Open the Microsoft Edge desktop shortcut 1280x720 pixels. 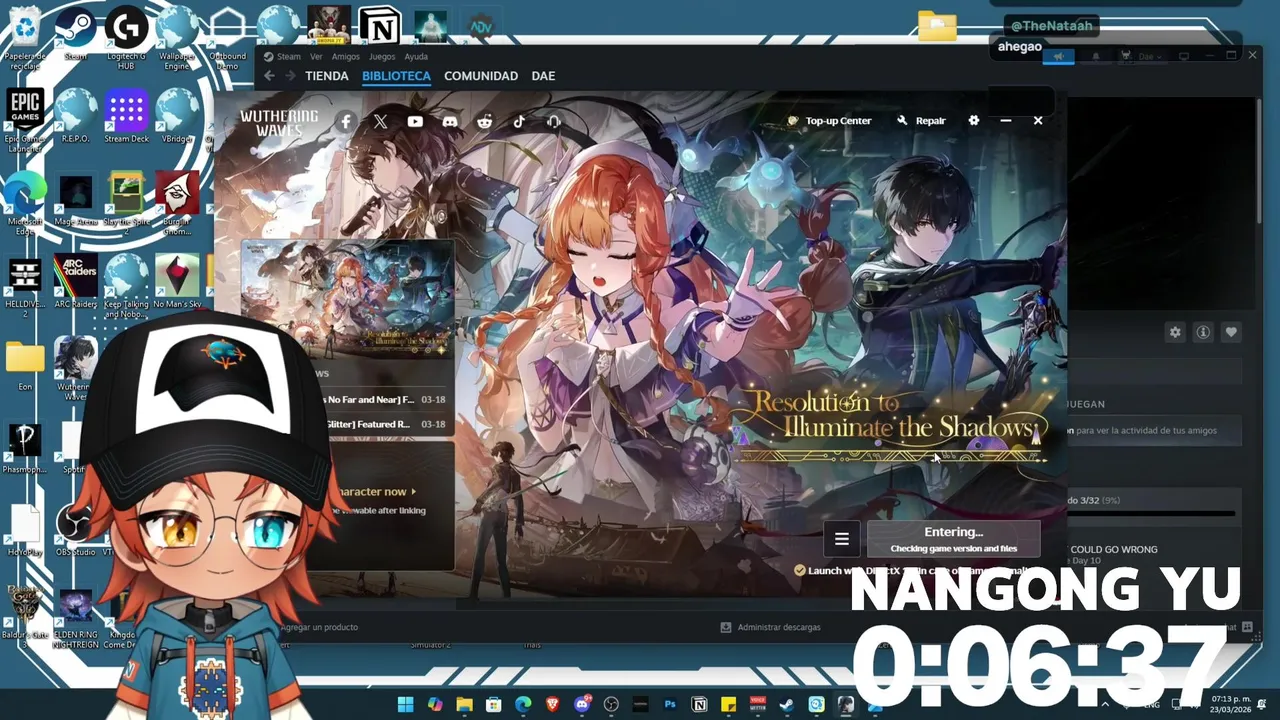(25, 203)
